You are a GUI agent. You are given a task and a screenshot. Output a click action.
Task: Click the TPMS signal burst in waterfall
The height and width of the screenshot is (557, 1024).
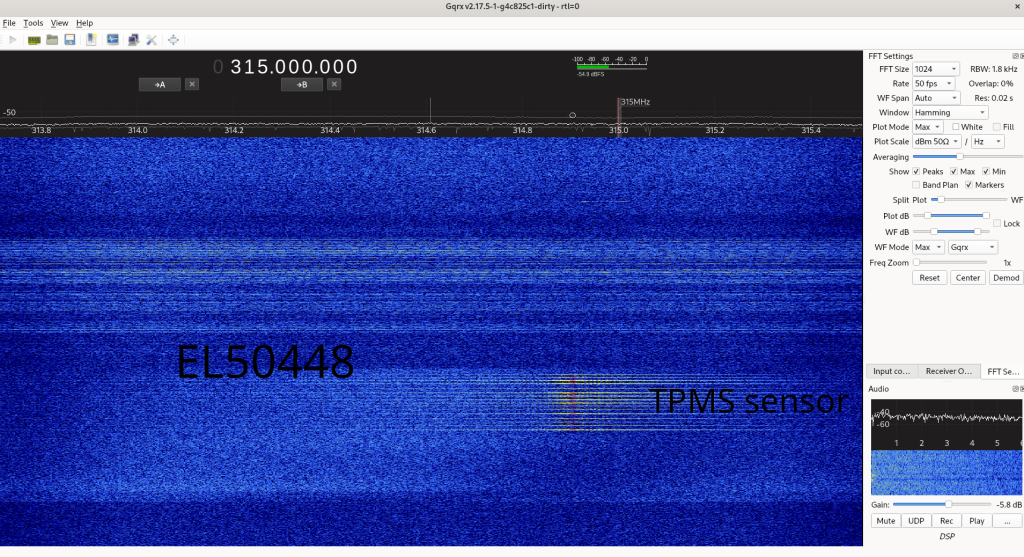[573, 404]
